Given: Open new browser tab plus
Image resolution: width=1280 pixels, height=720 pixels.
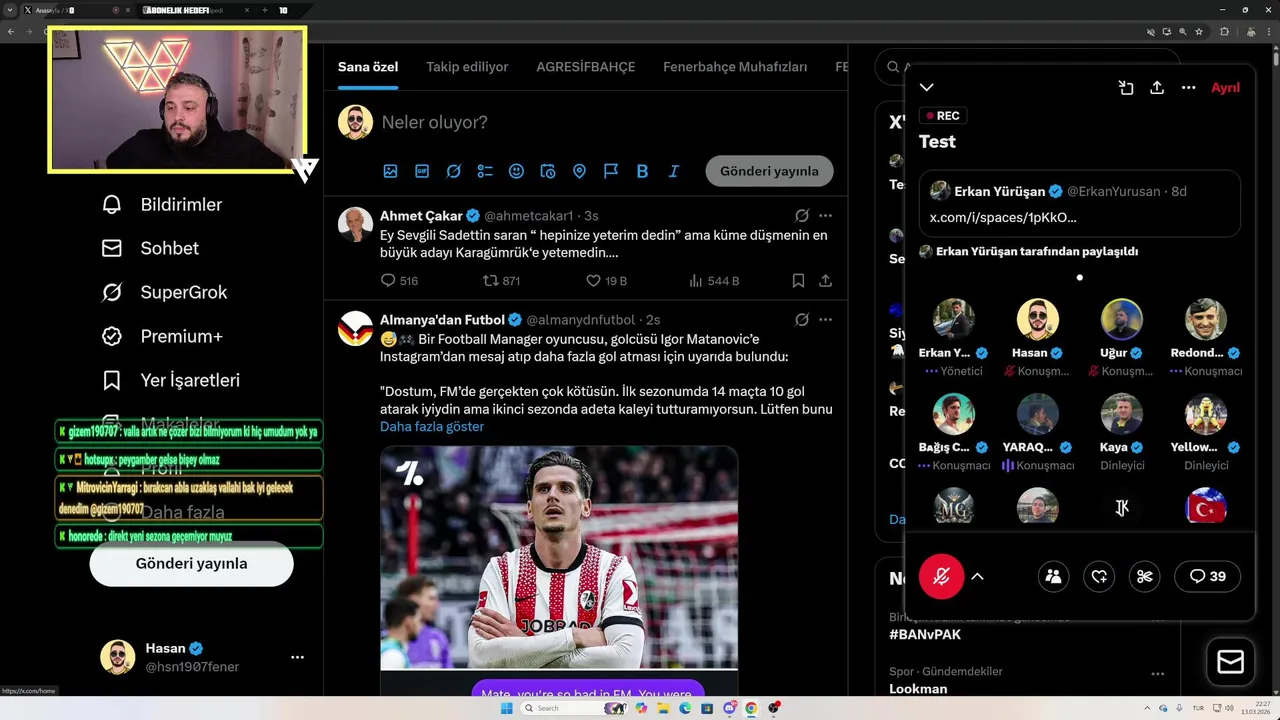Looking at the screenshot, I should point(265,10).
